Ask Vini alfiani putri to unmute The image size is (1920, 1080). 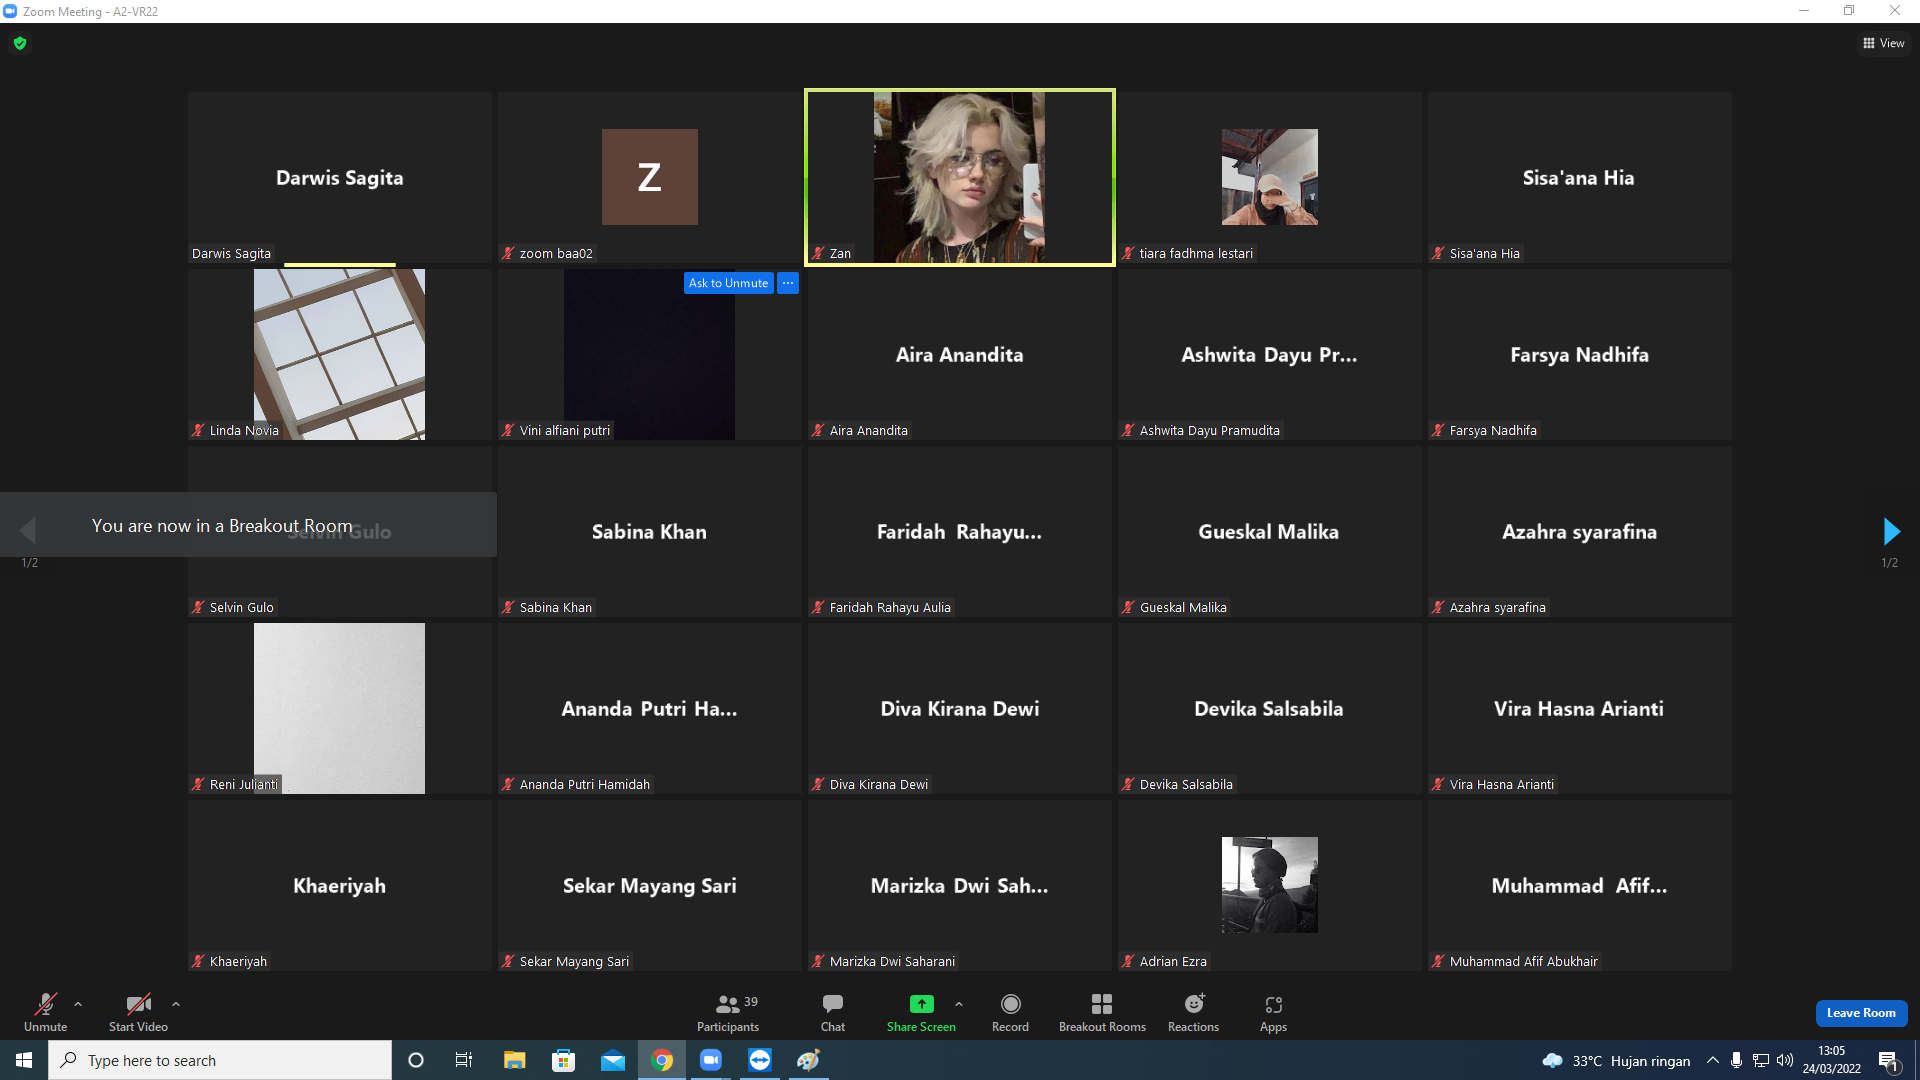pos(728,283)
